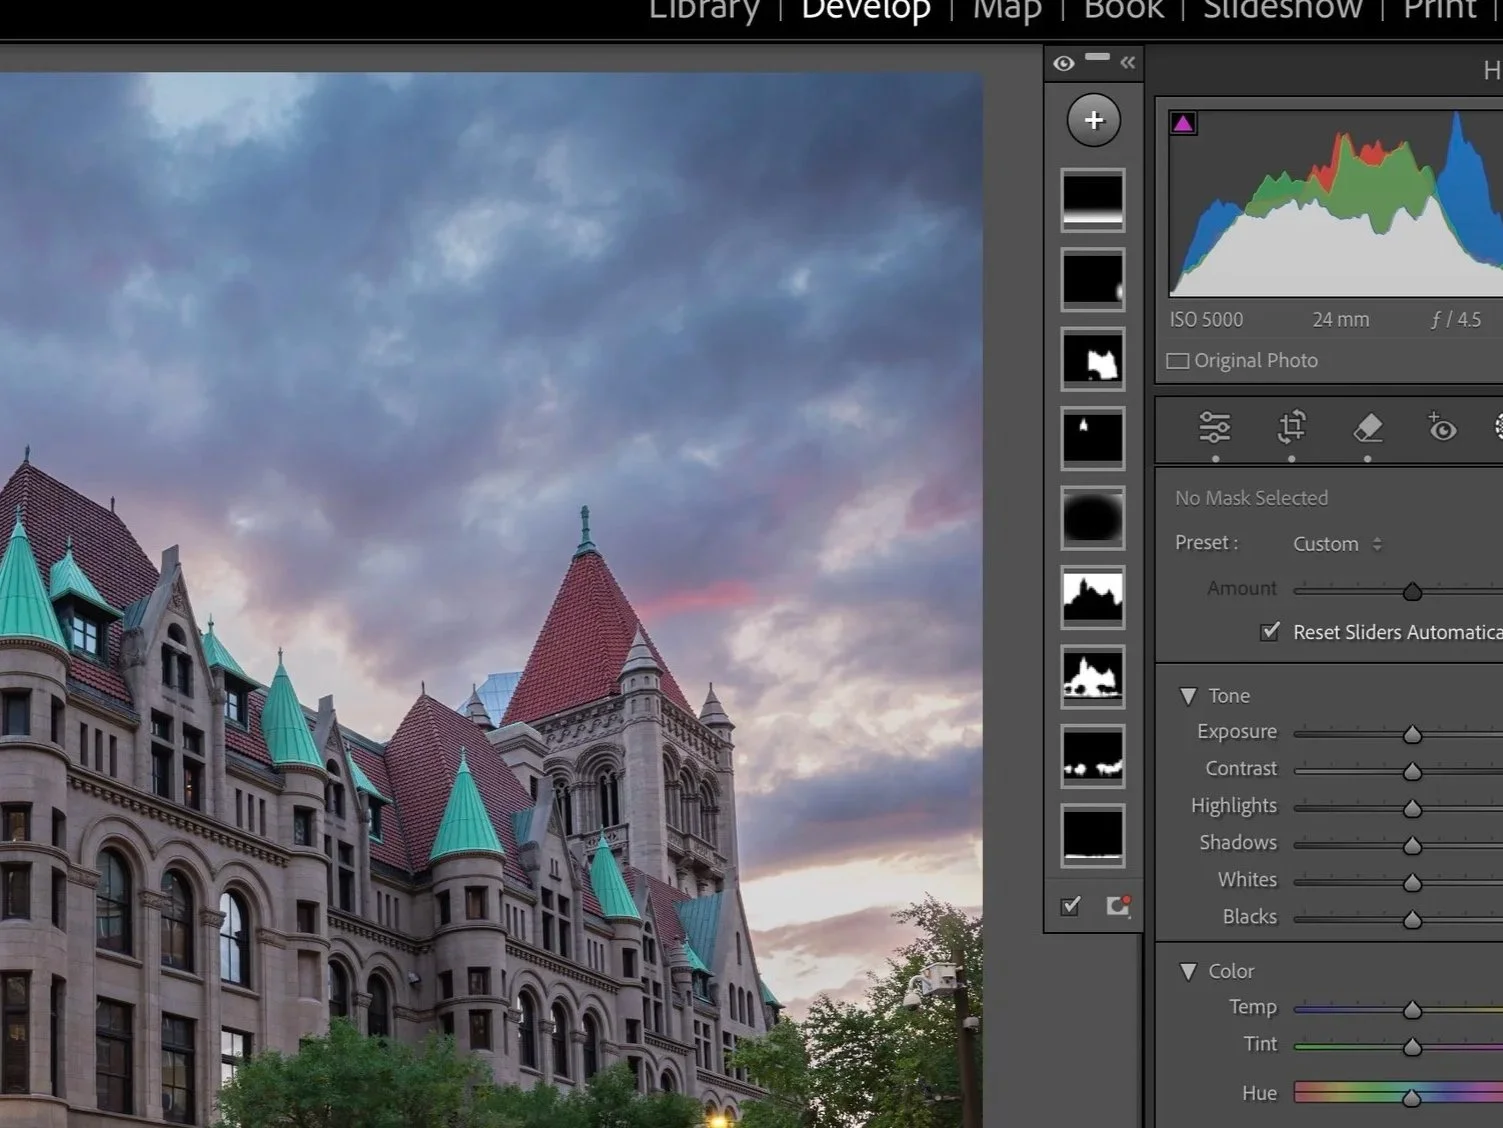Select the skyline silhouette mask thumbnail
Image resolution: width=1503 pixels, height=1128 pixels.
[1092, 597]
